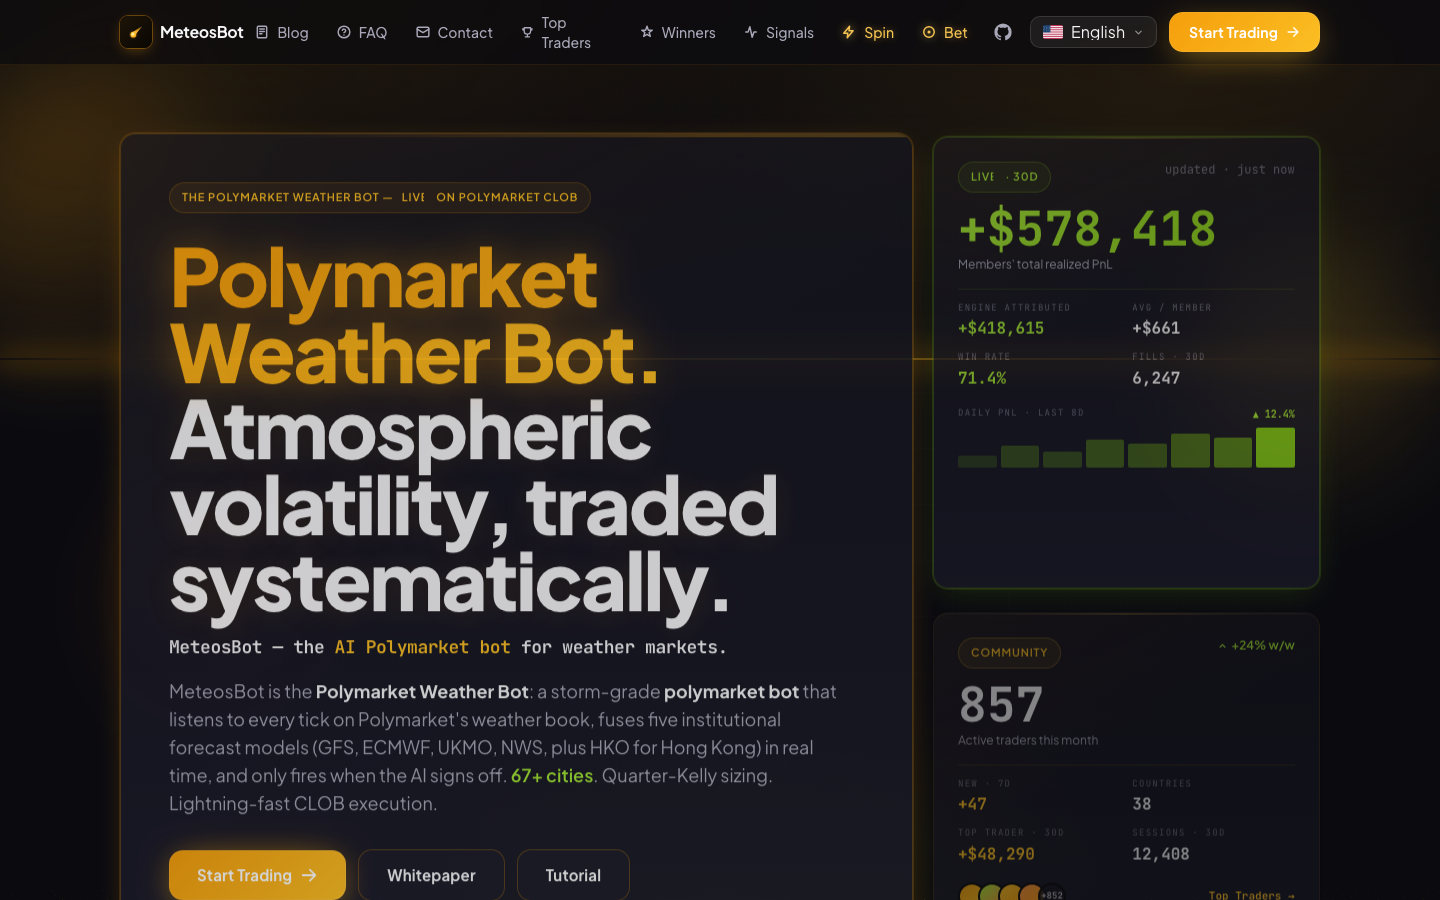Click the Contact envelope icon
Screen dimensions: 1440x900
point(423,32)
